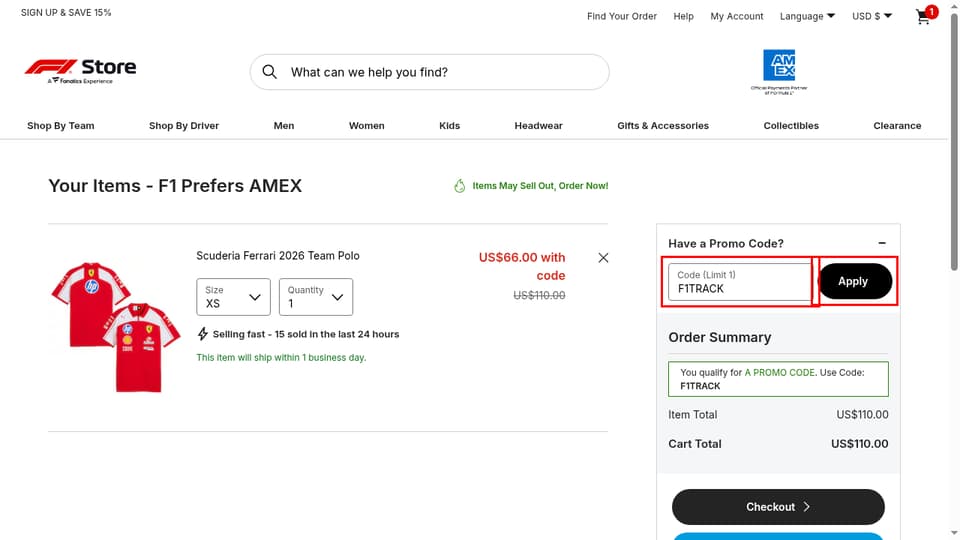
Task: Open the Collectibles menu
Action: point(791,126)
